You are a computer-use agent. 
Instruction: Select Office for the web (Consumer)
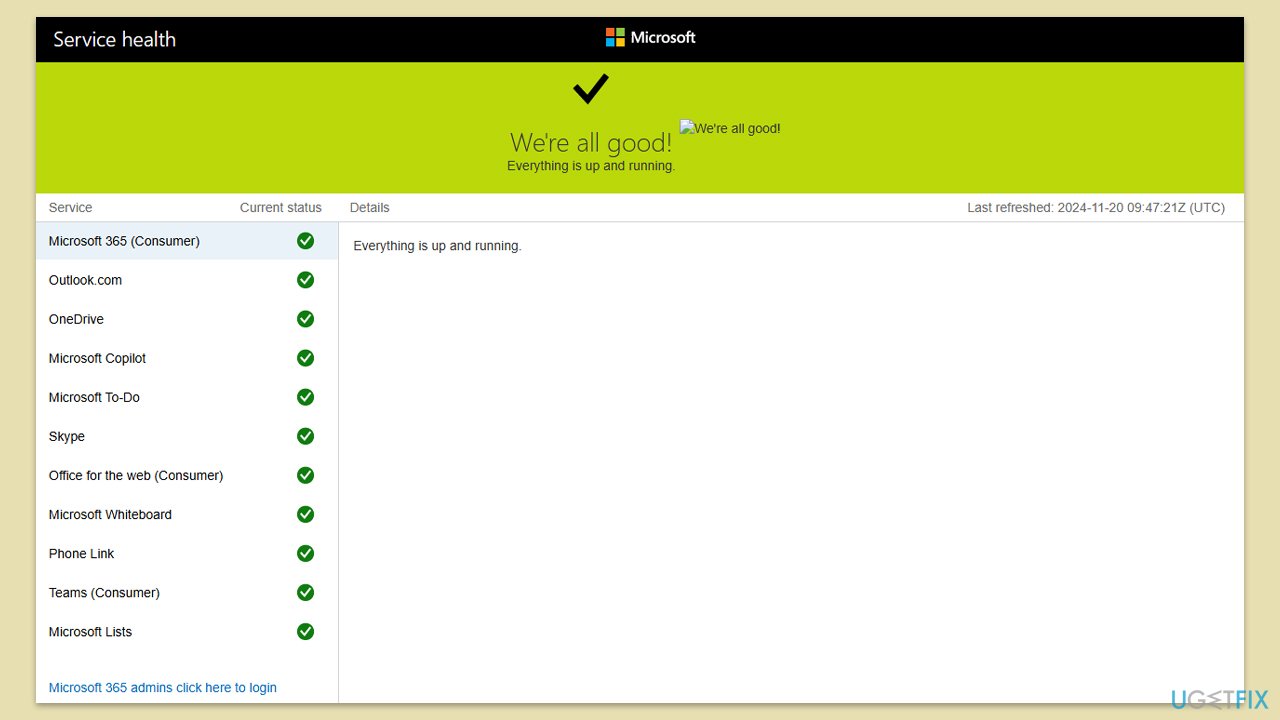tap(136, 475)
